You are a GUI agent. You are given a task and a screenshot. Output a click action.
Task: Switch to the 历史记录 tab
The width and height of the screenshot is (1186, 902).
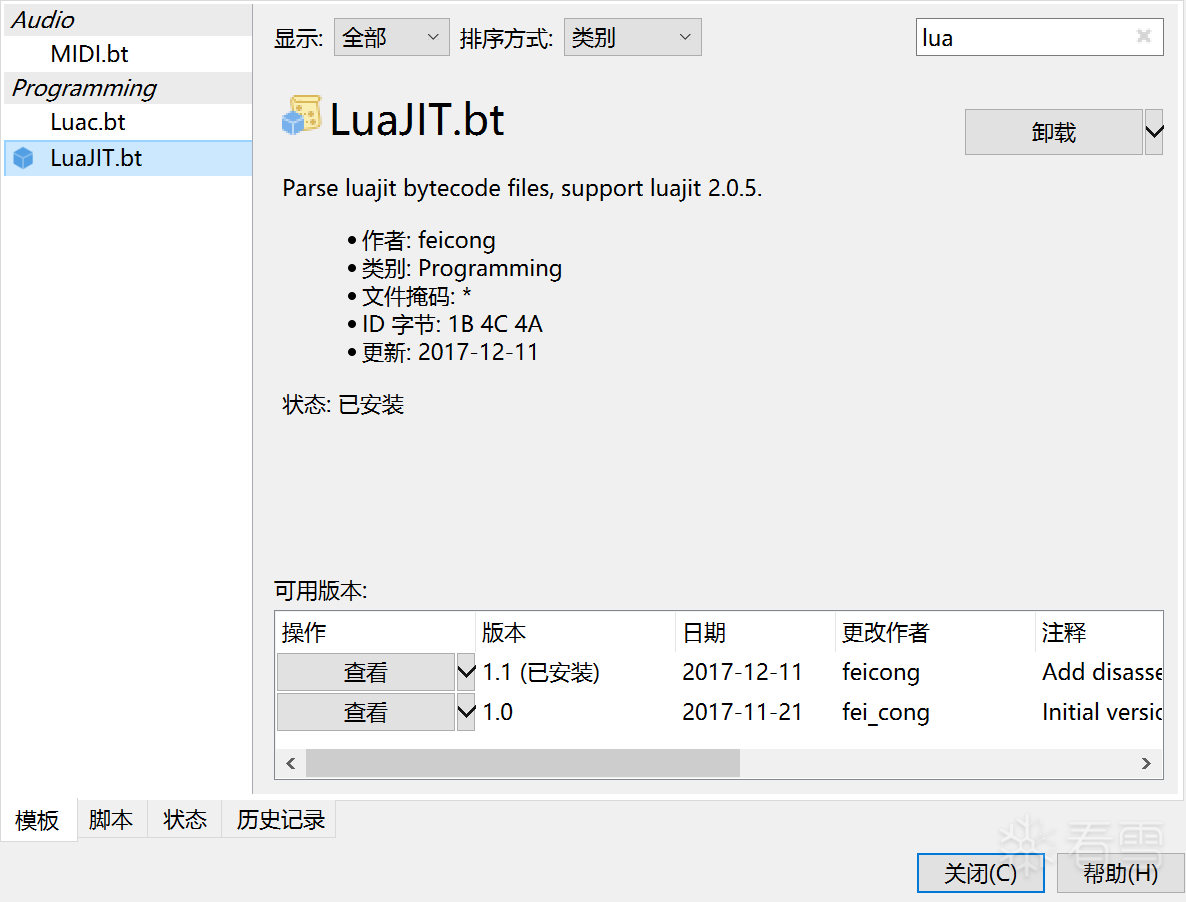point(279,819)
